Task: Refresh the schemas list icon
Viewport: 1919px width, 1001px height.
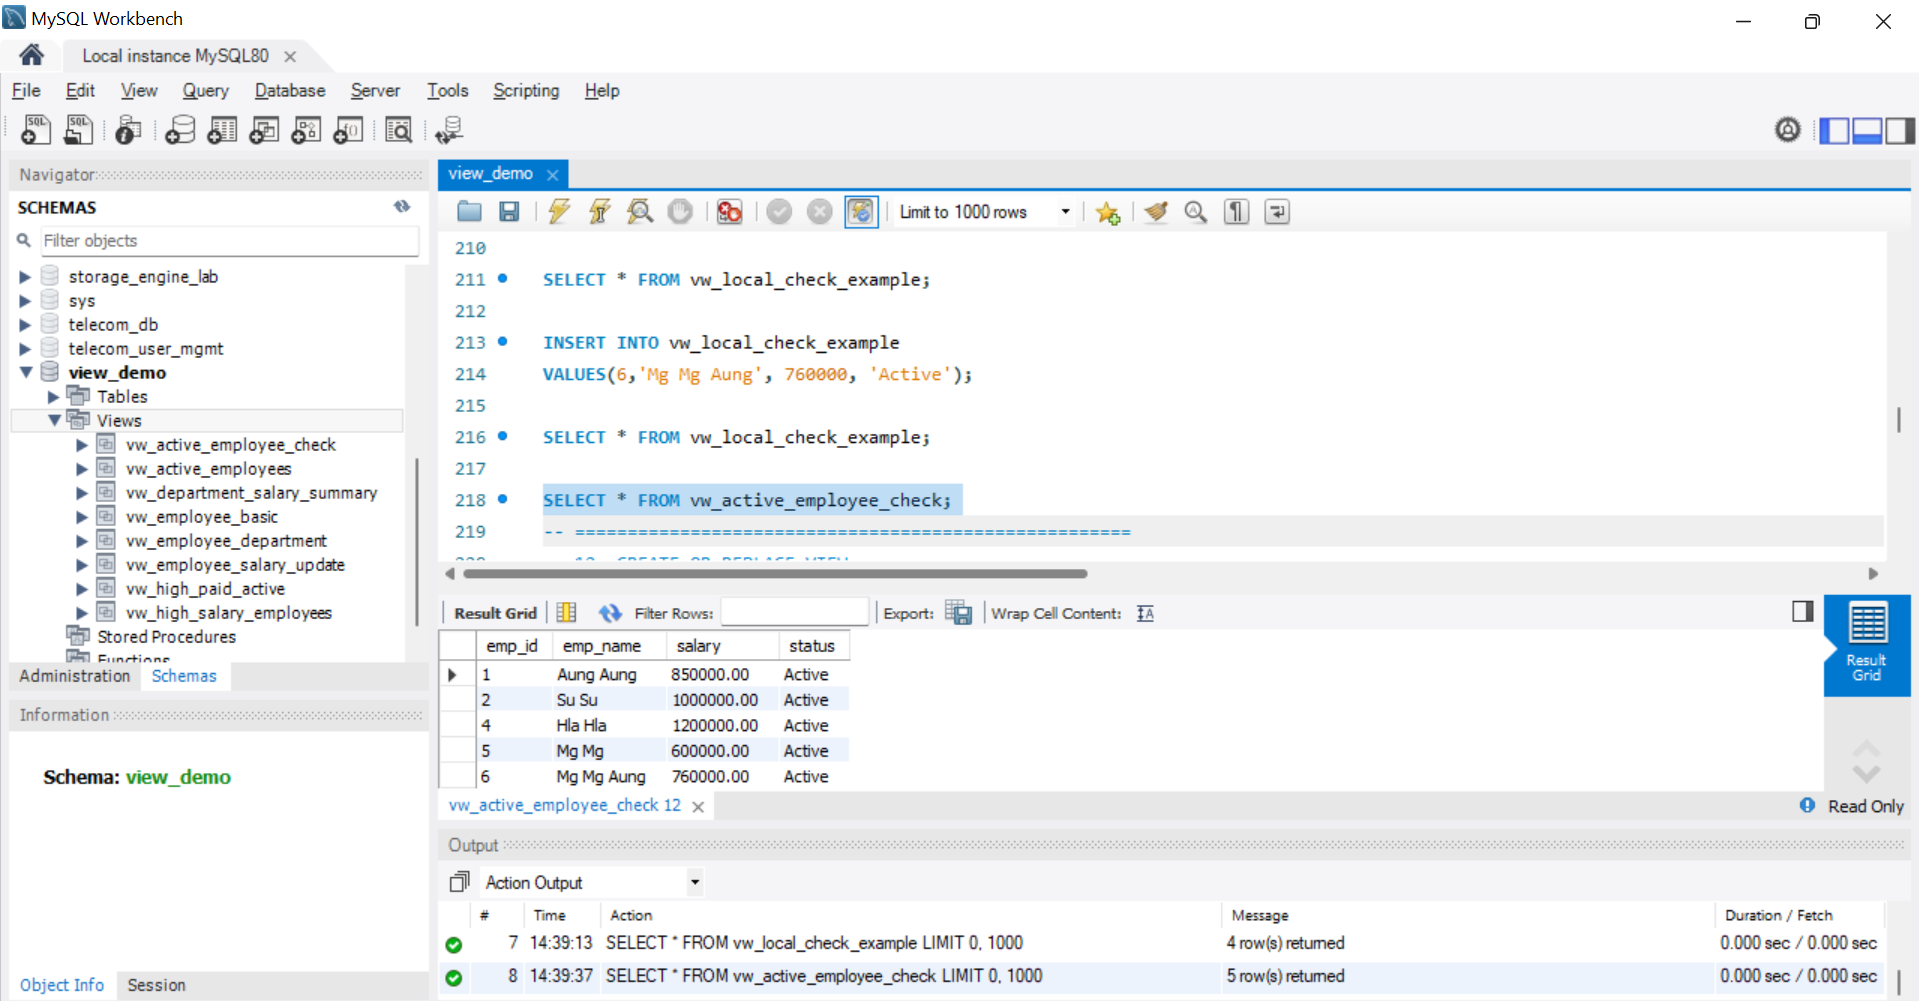Action: (402, 206)
